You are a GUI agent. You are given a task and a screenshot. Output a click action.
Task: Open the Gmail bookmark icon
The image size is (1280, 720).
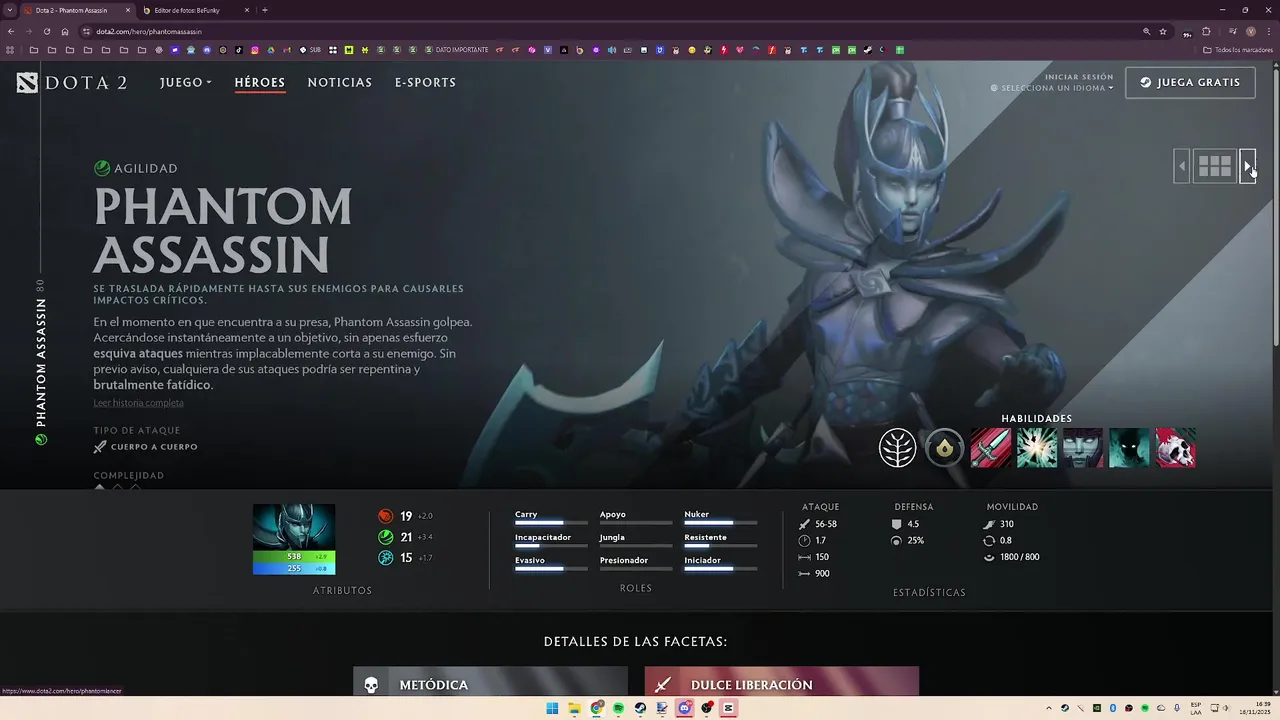click(287, 50)
